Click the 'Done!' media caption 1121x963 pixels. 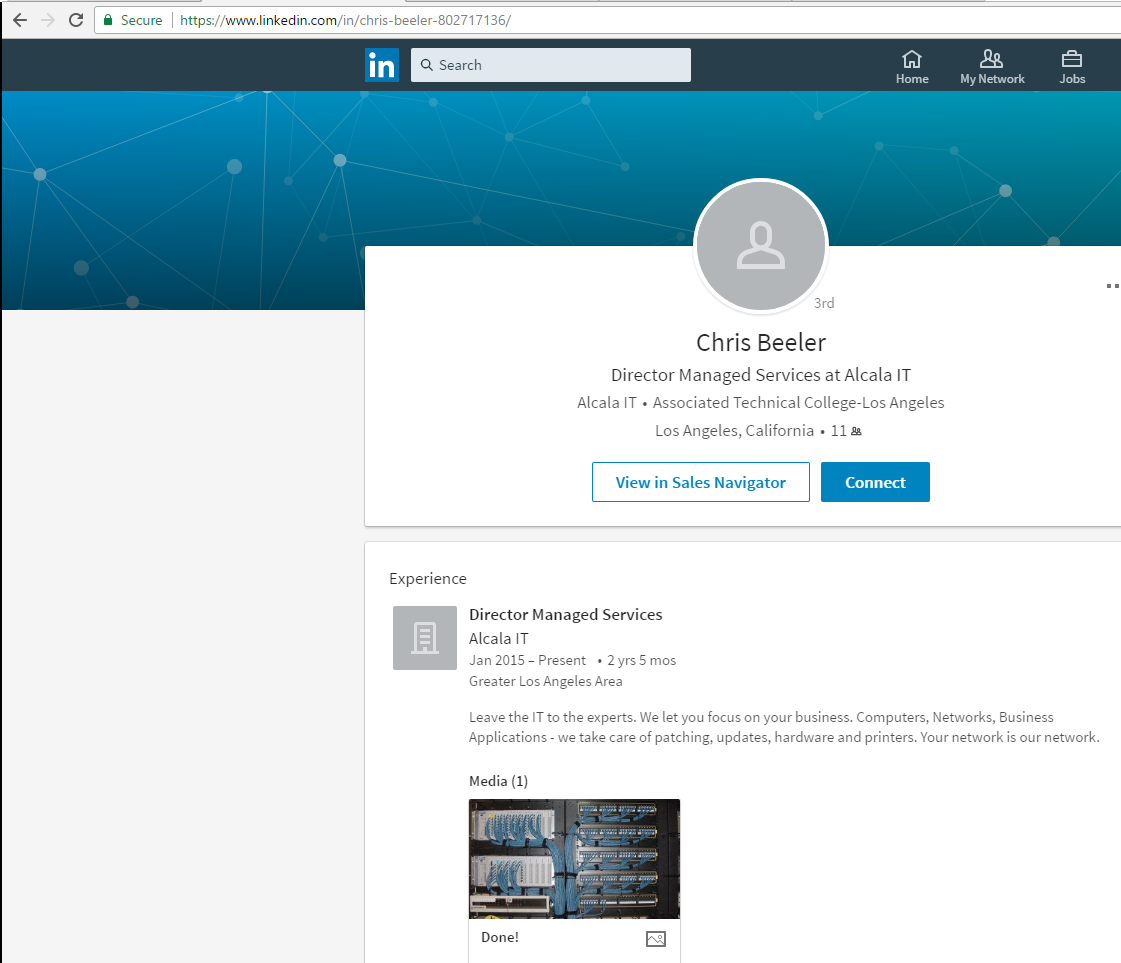click(x=500, y=937)
